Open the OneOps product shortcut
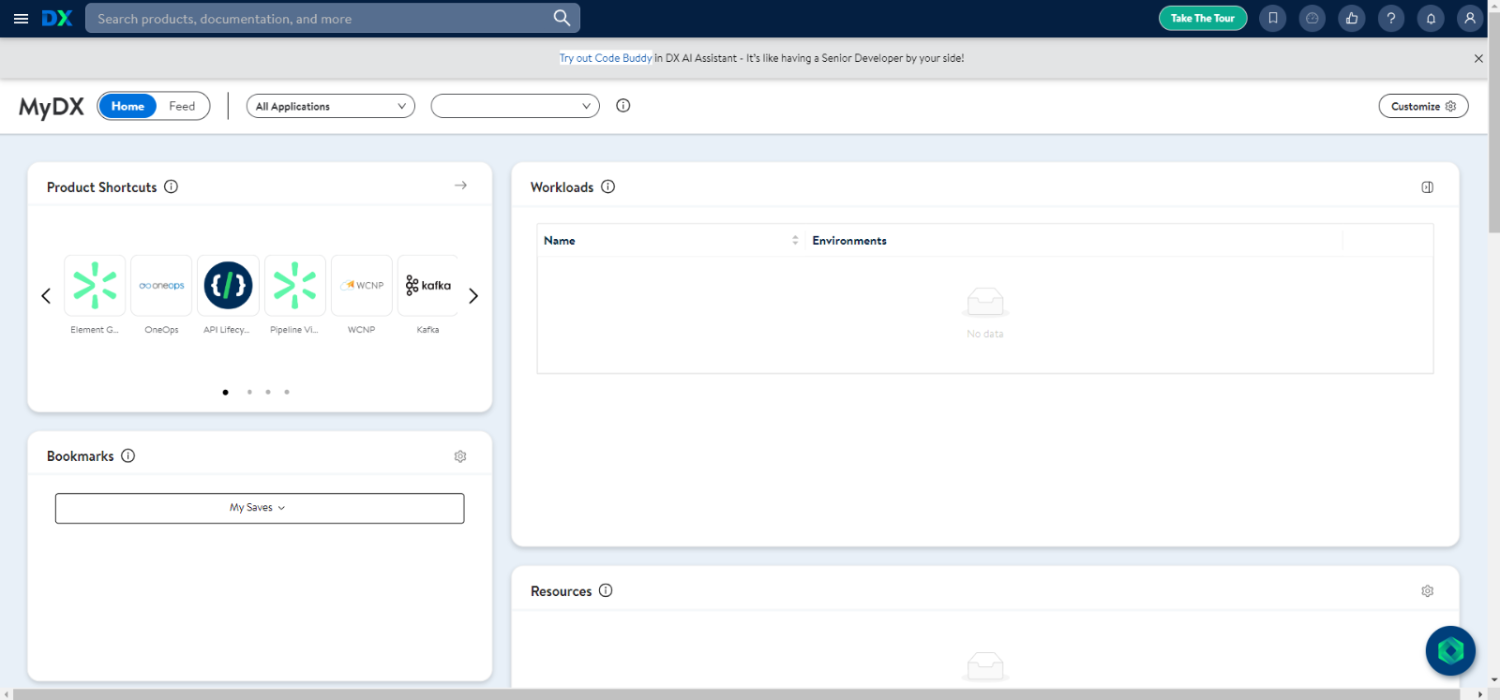 click(161, 286)
